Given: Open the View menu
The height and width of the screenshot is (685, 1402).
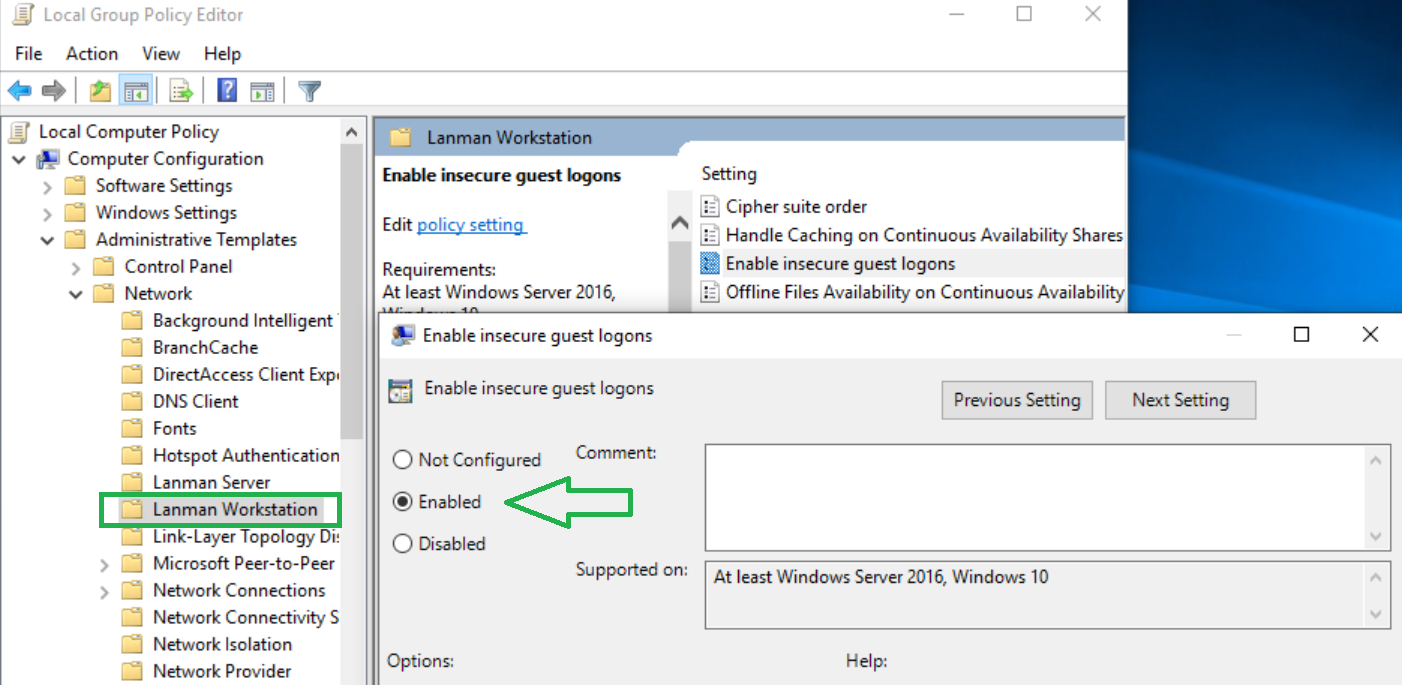Looking at the screenshot, I should click(x=160, y=53).
